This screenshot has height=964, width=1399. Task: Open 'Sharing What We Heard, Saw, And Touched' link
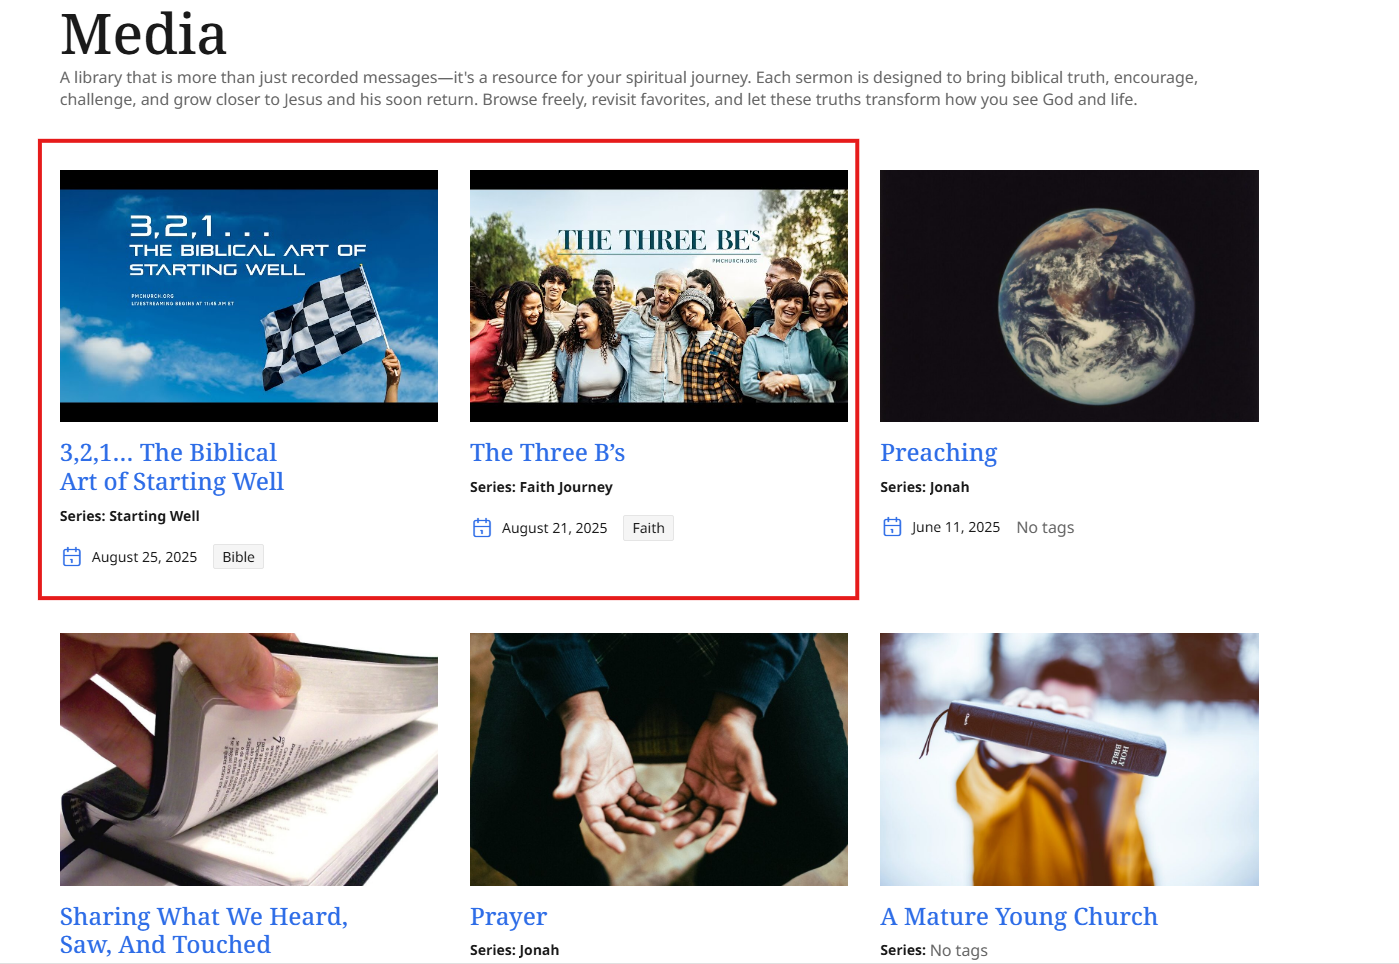[204, 931]
